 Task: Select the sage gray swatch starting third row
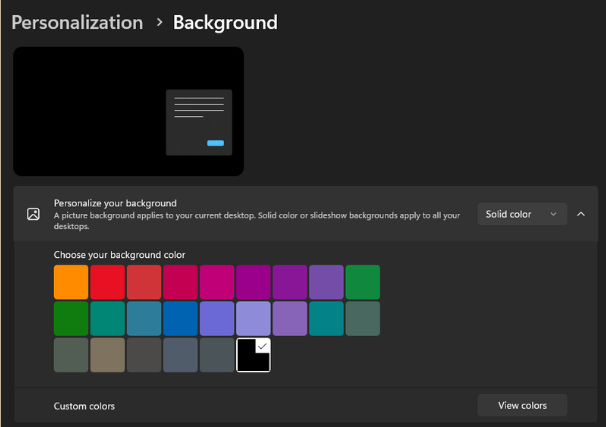coord(71,355)
